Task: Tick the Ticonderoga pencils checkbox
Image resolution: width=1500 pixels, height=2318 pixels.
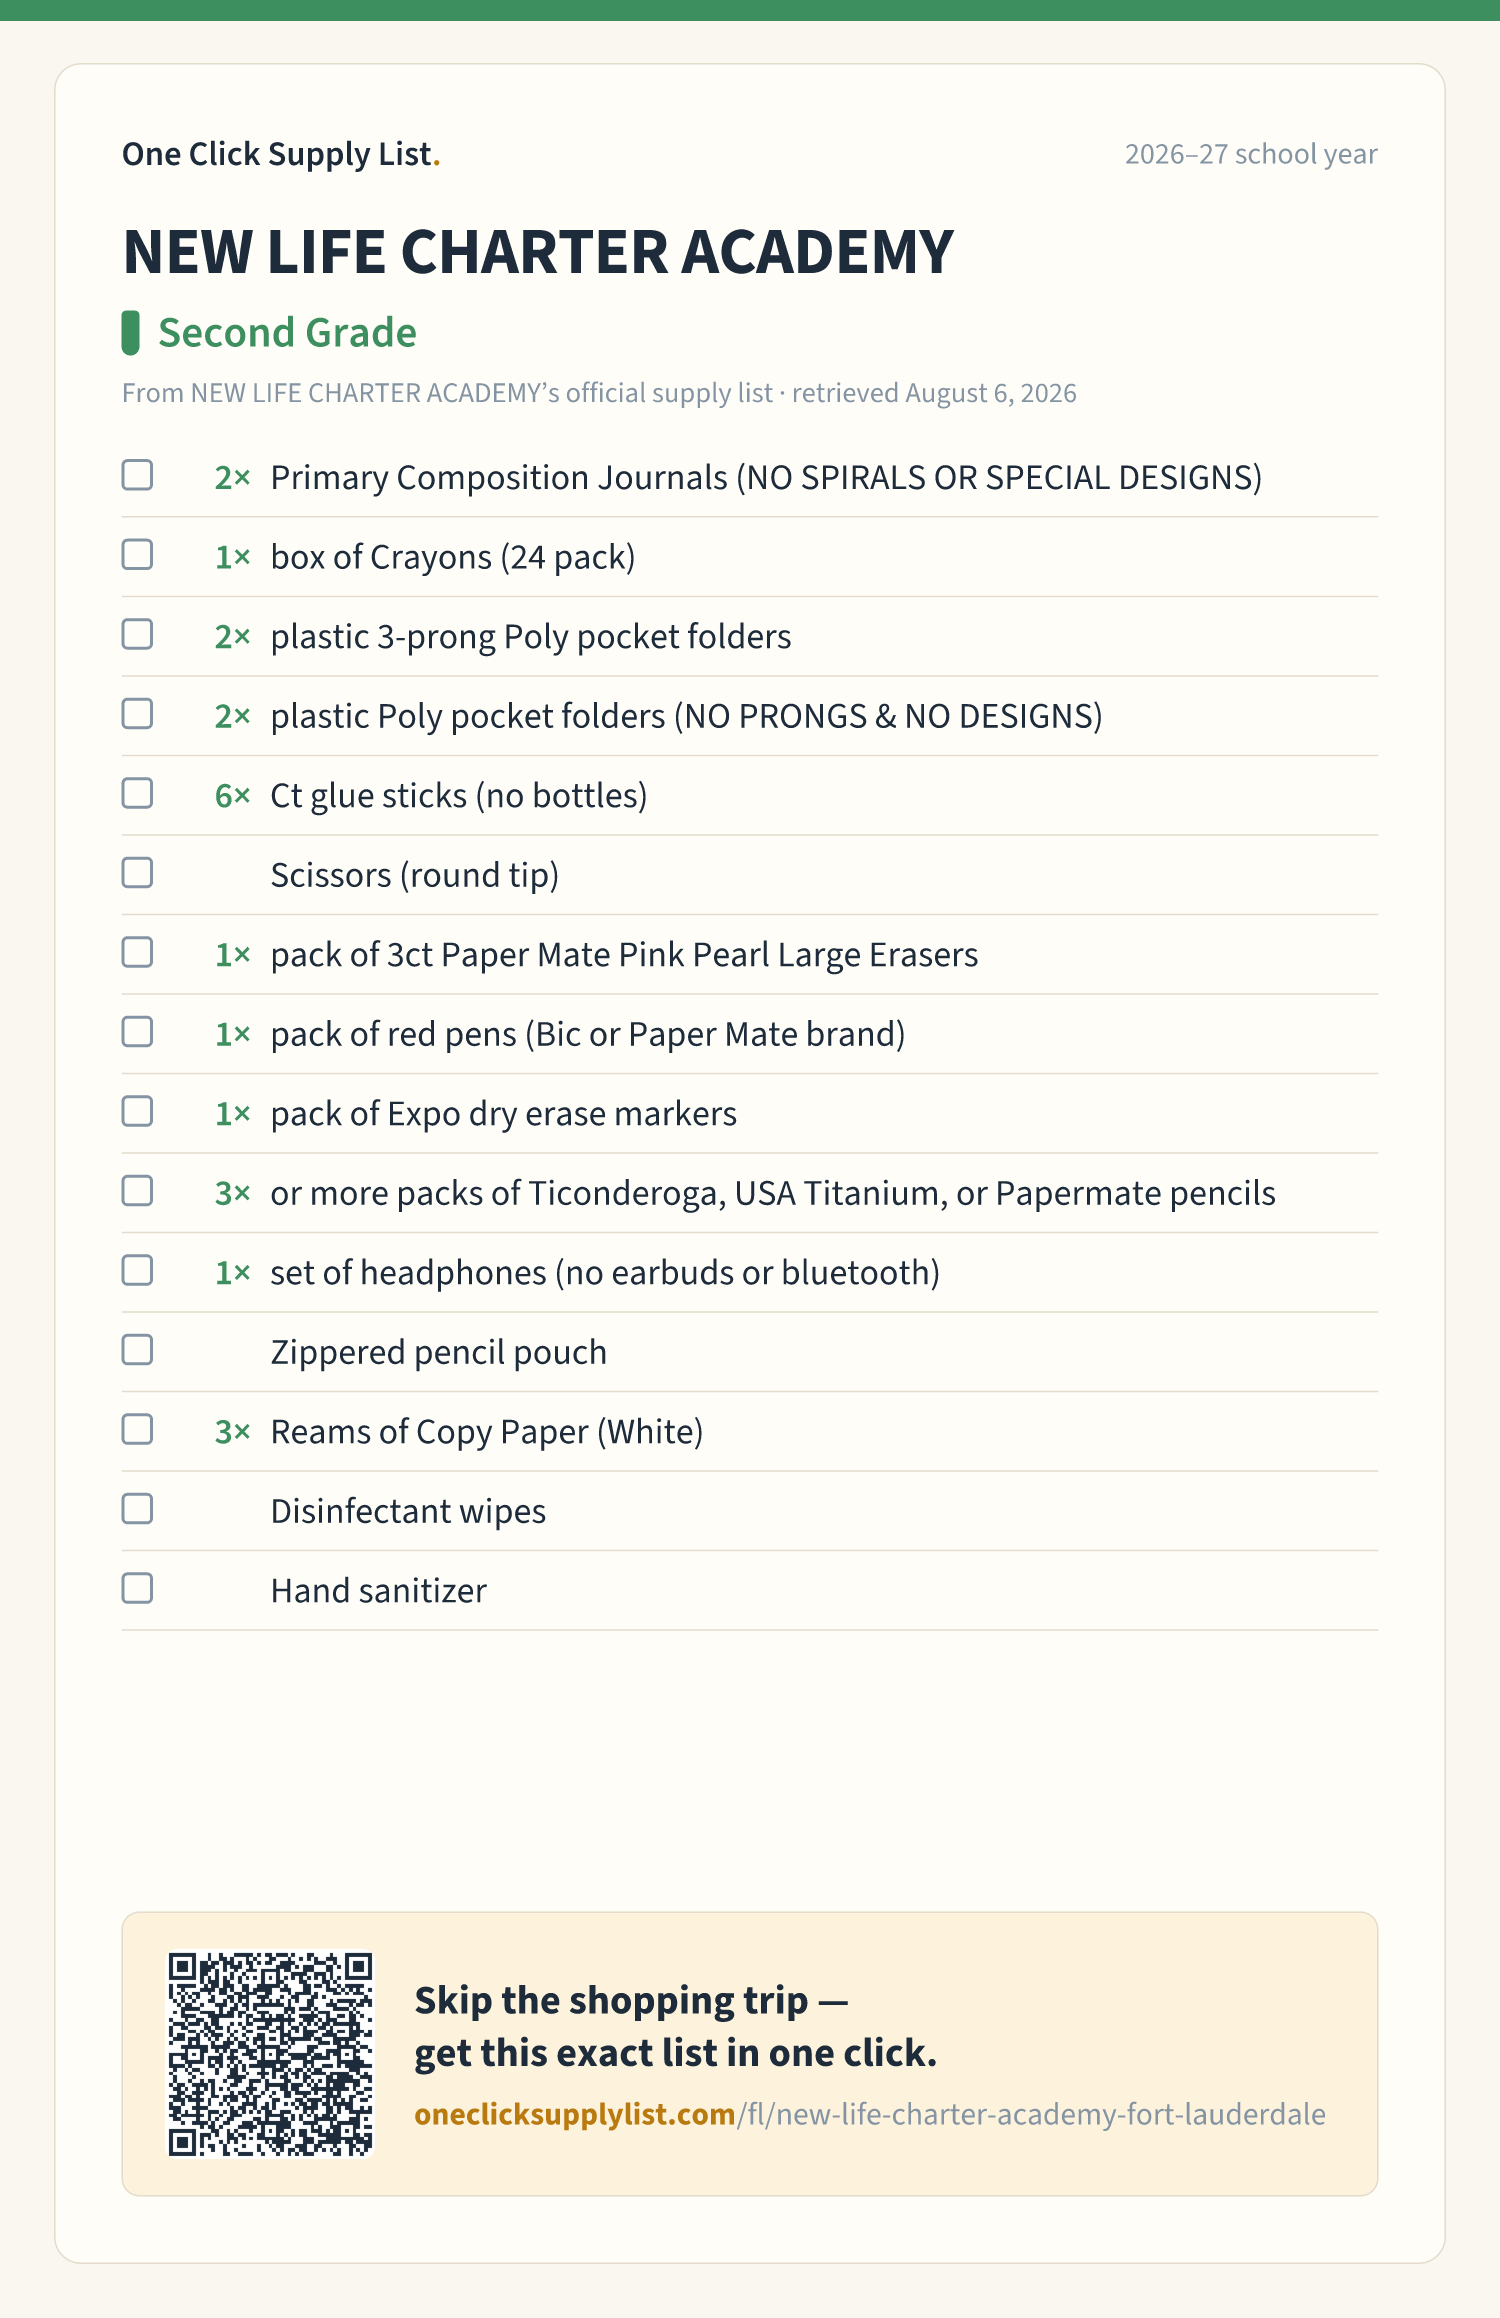Action: [x=137, y=1191]
